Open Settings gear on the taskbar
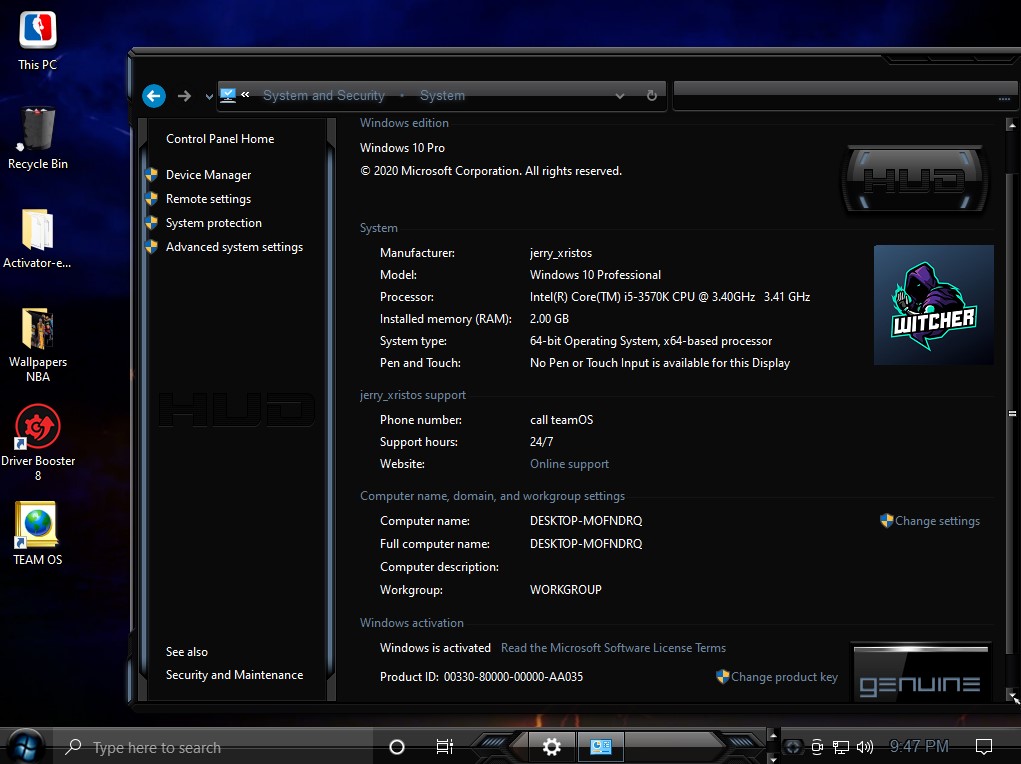Viewport: 1021px width, 764px height. tap(552, 747)
